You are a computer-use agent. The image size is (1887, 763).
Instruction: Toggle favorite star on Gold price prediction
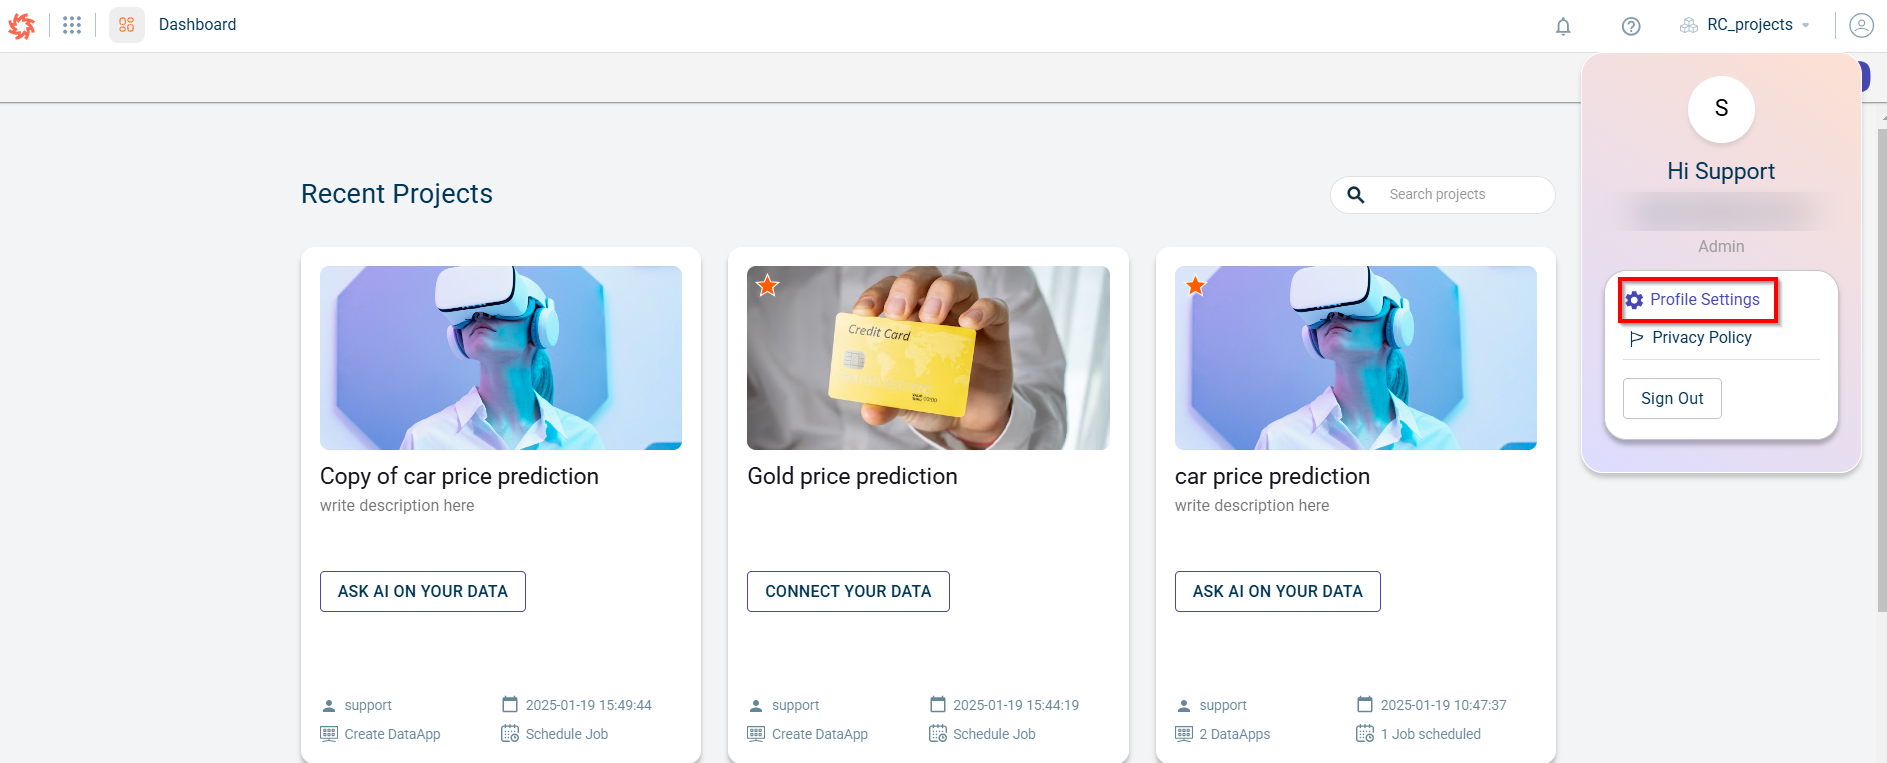point(768,286)
